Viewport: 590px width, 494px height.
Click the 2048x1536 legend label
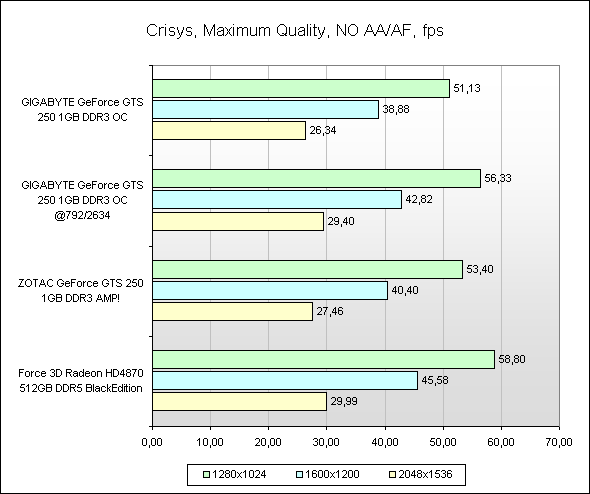point(425,474)
